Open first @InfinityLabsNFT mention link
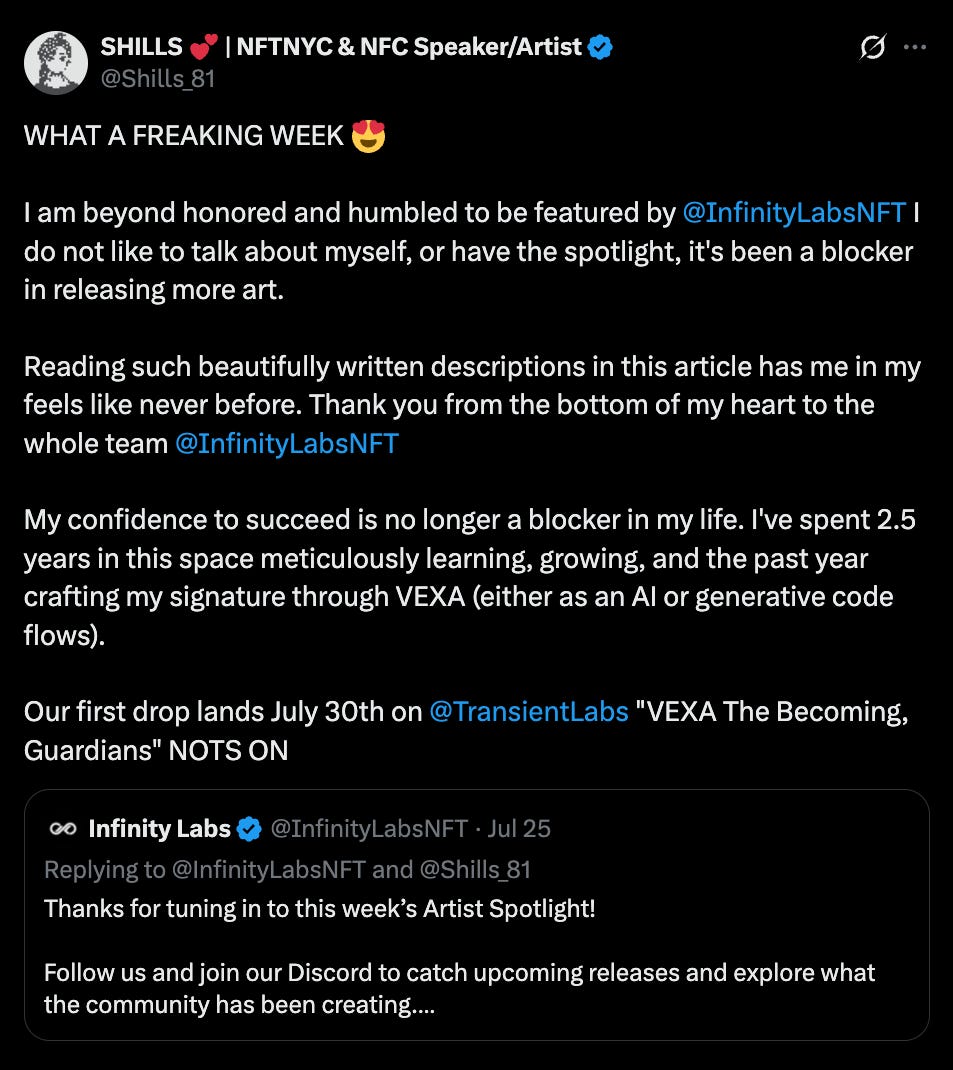 [794, 212]
